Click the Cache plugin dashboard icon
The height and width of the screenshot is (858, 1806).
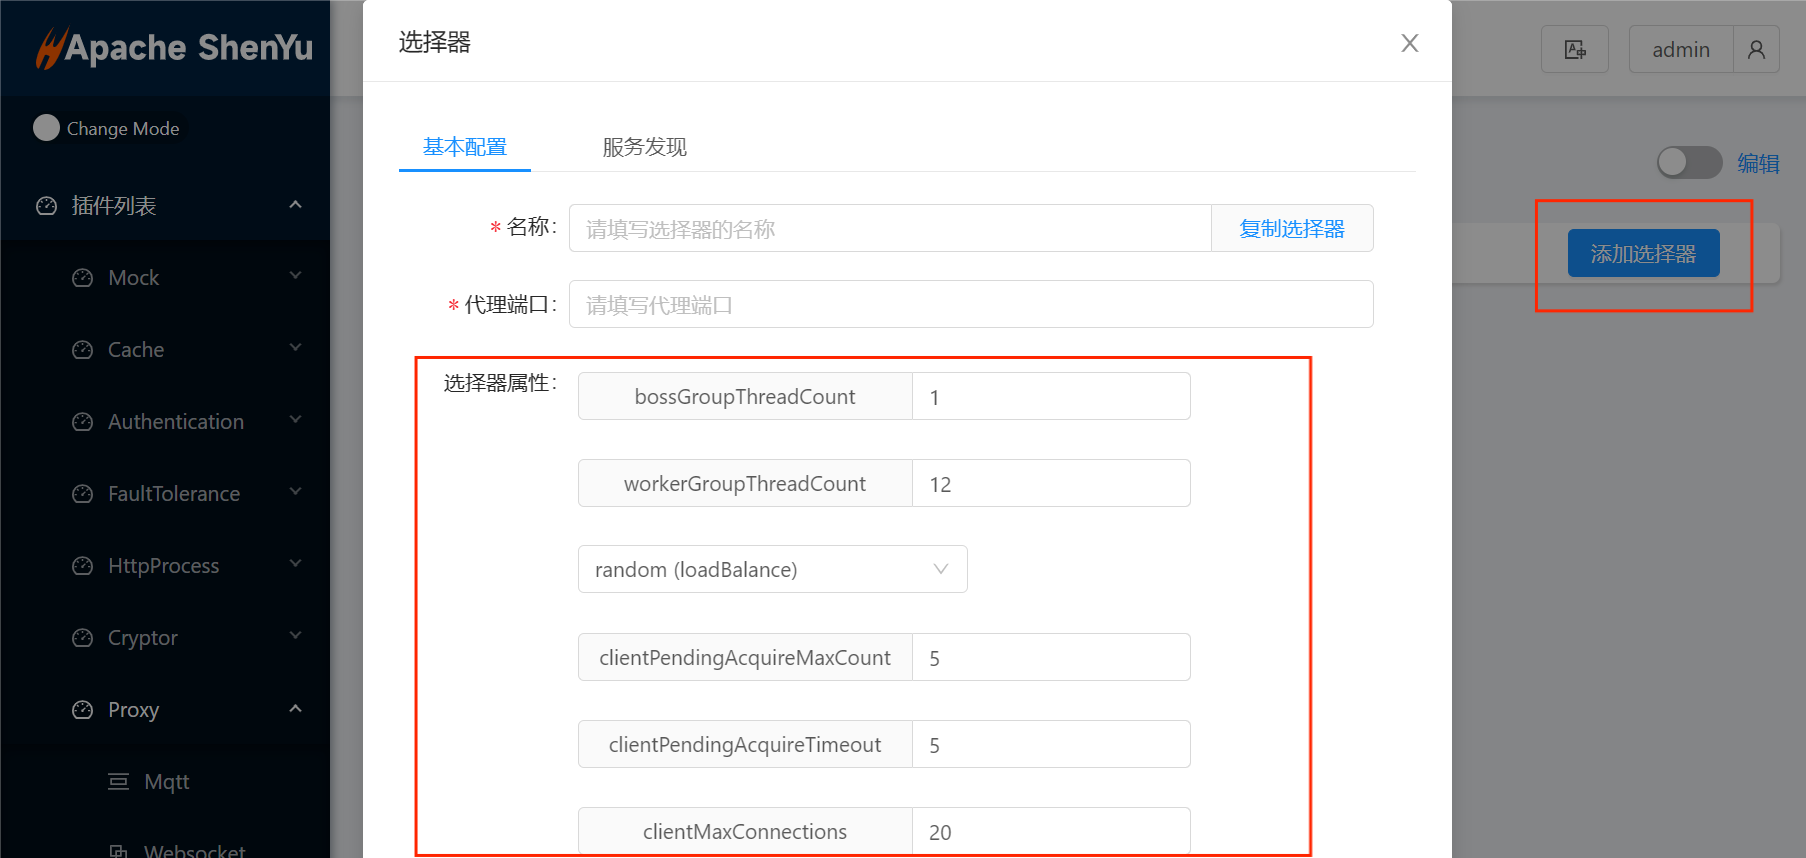coord(83,350)
